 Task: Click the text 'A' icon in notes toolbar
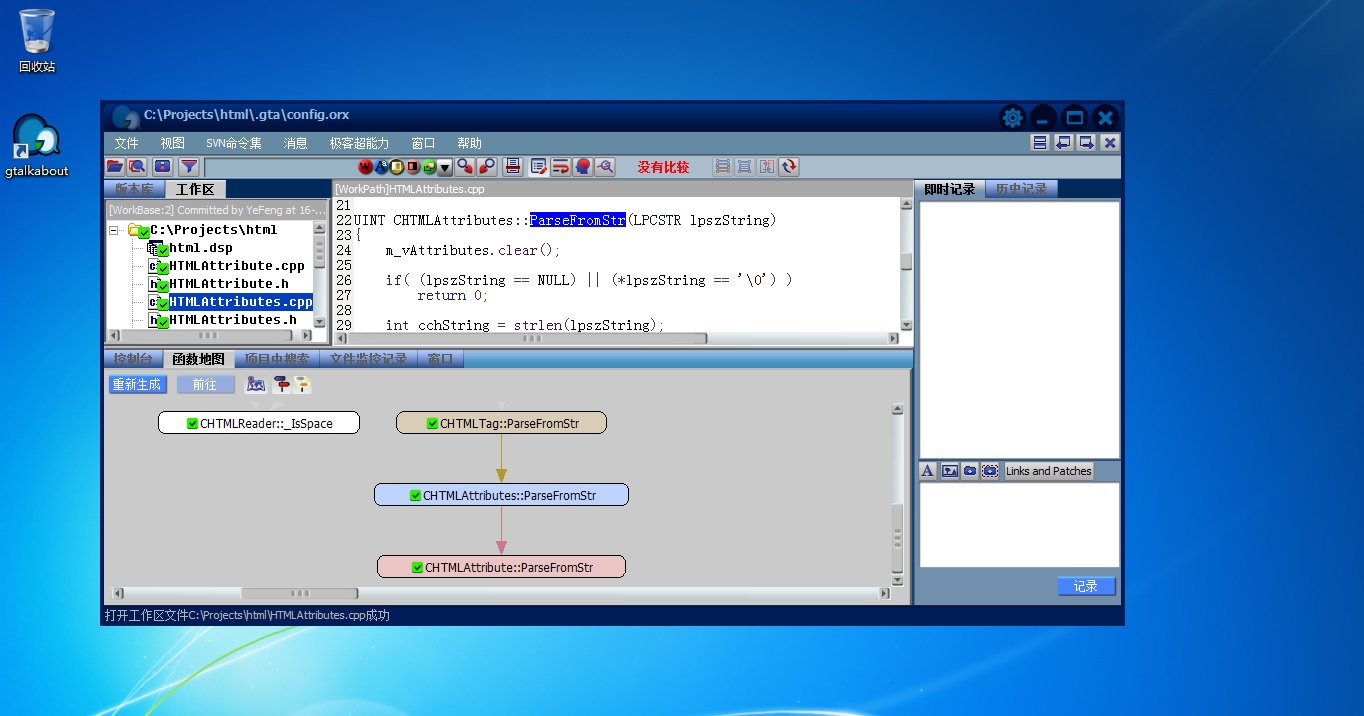(928, 471)
